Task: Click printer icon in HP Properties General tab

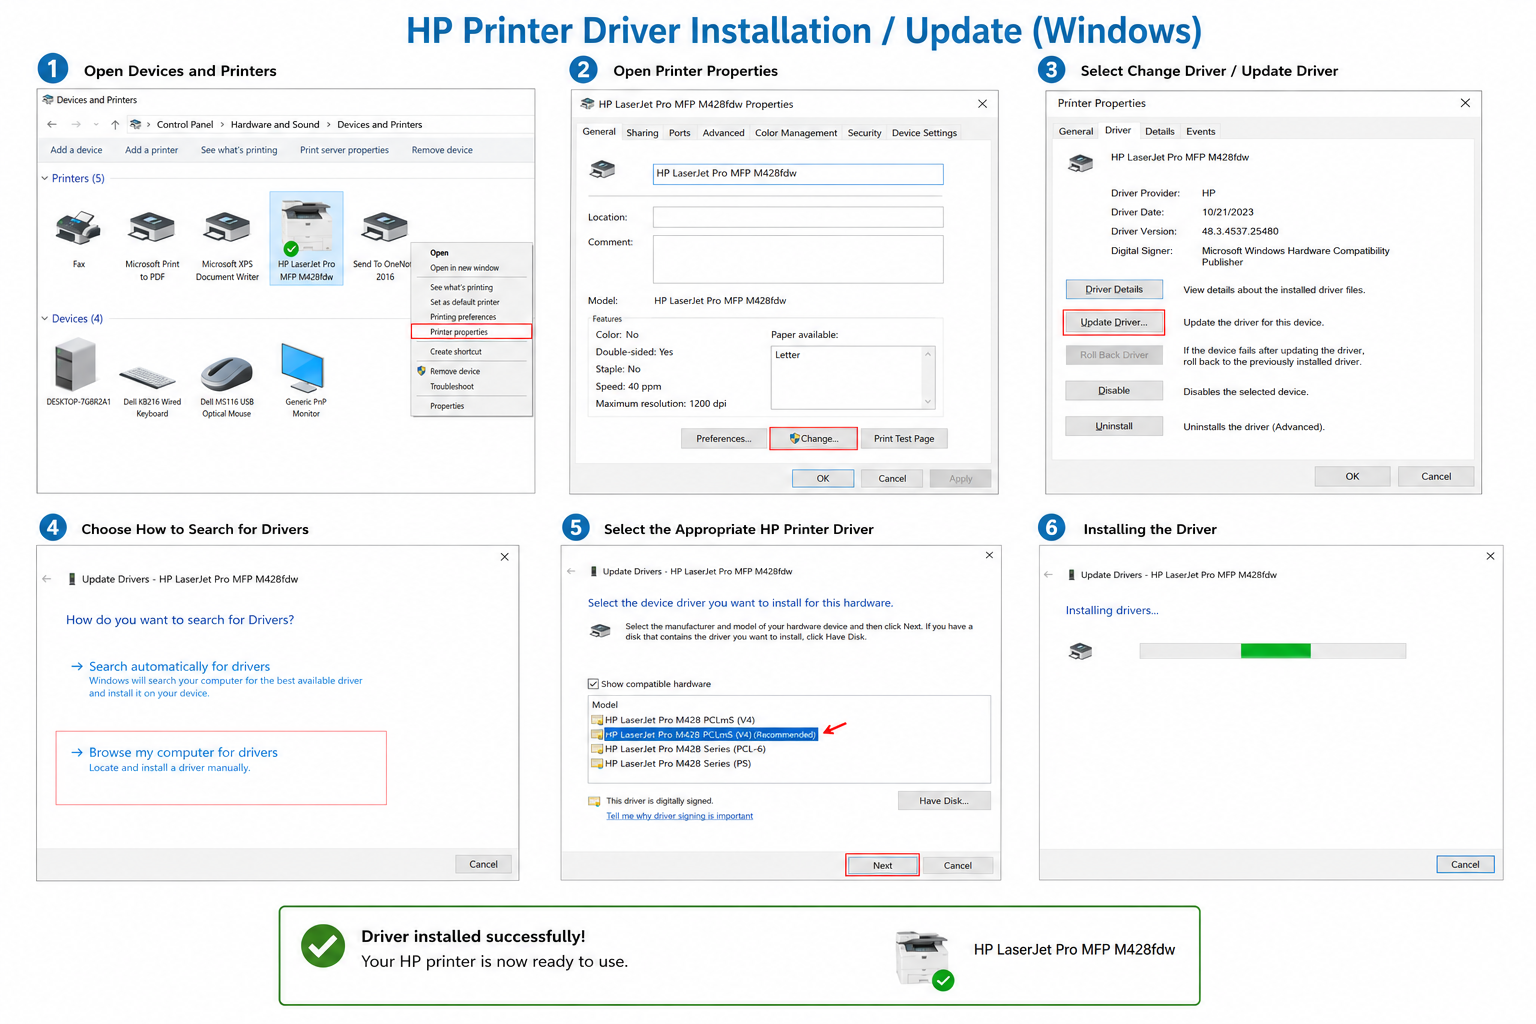Action: click(603, 170)
